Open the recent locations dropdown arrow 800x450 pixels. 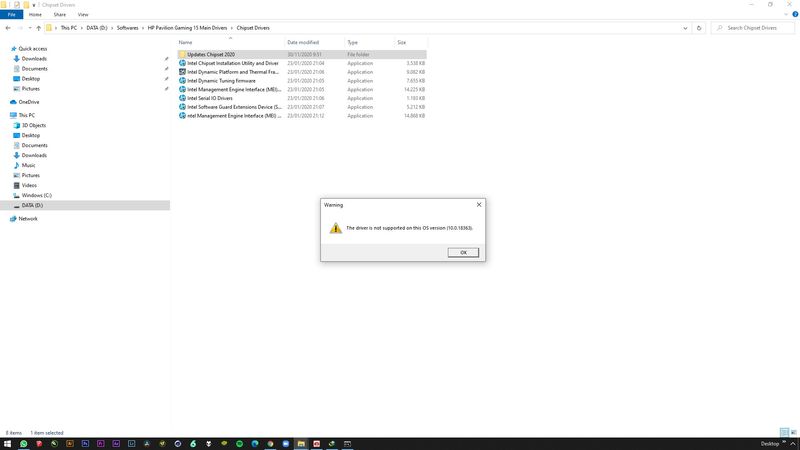point(30,28)
